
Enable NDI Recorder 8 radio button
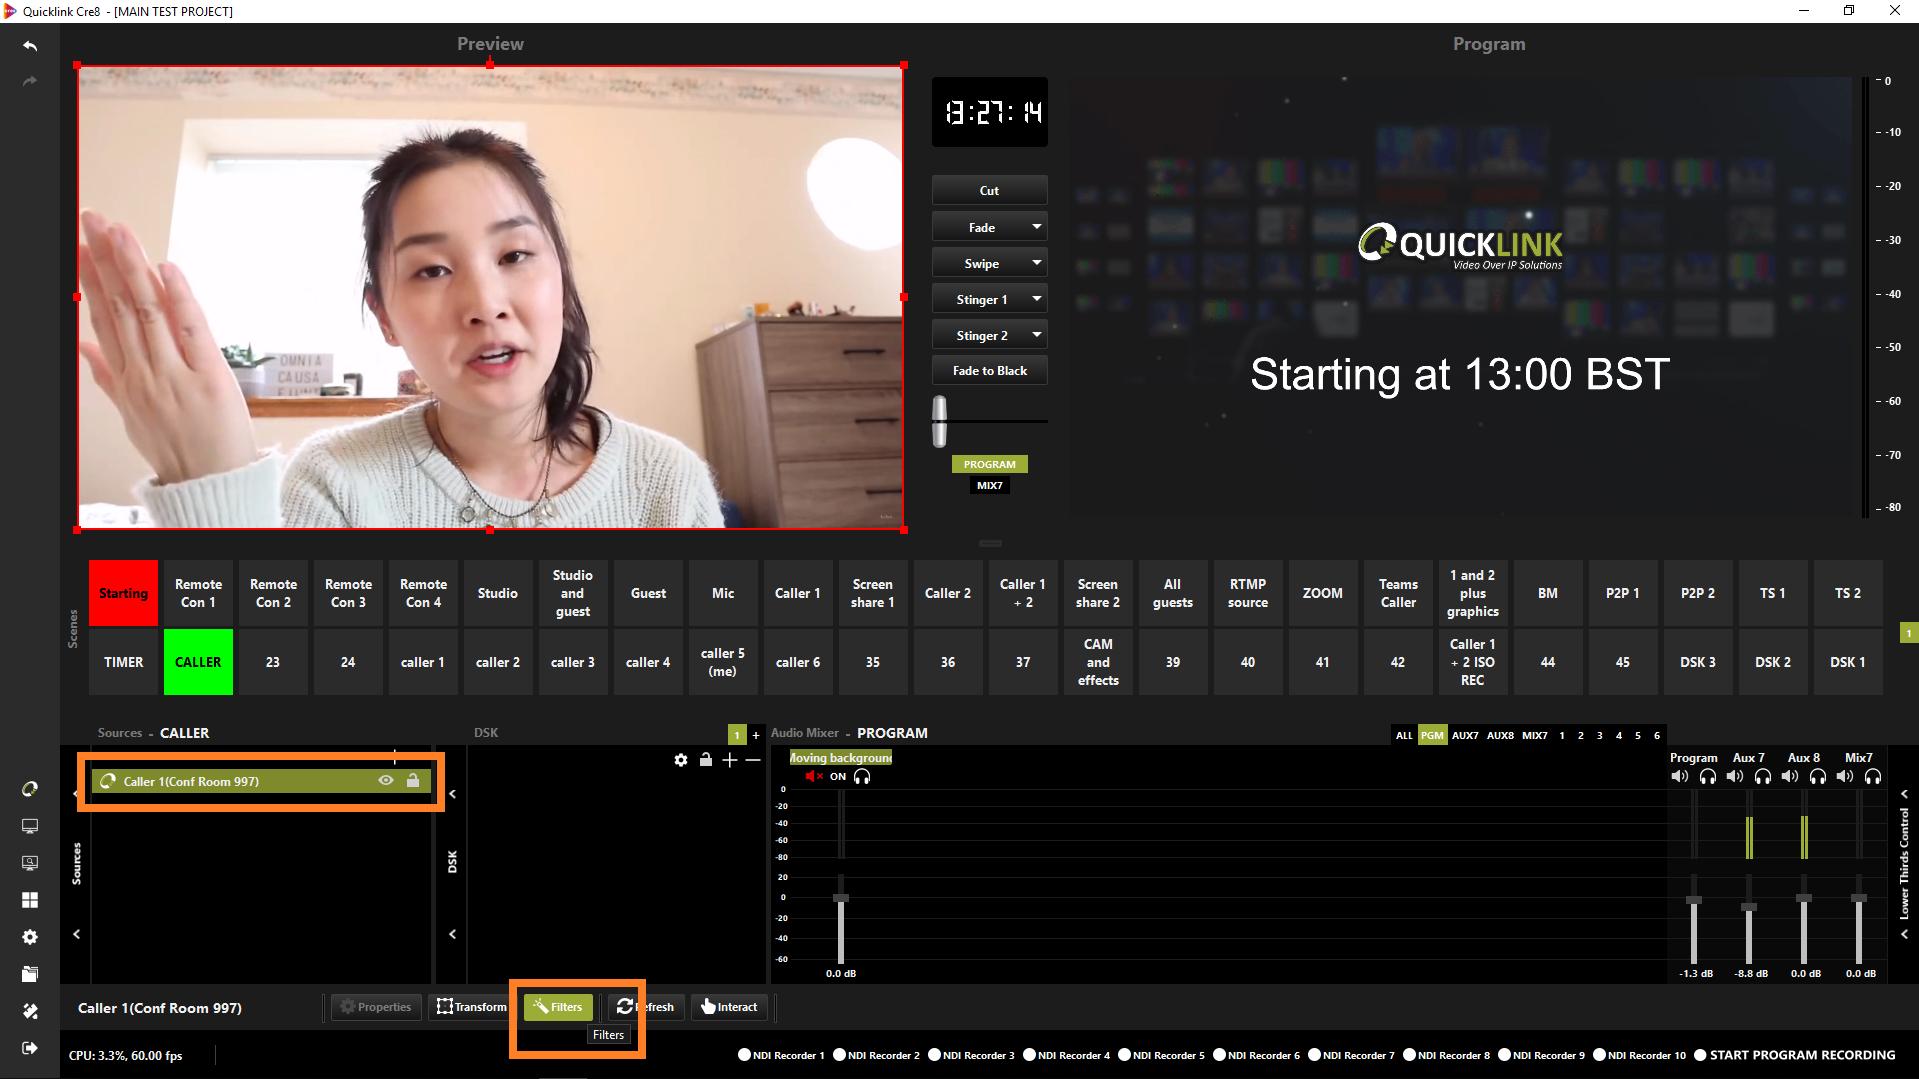point(1409,1055)
